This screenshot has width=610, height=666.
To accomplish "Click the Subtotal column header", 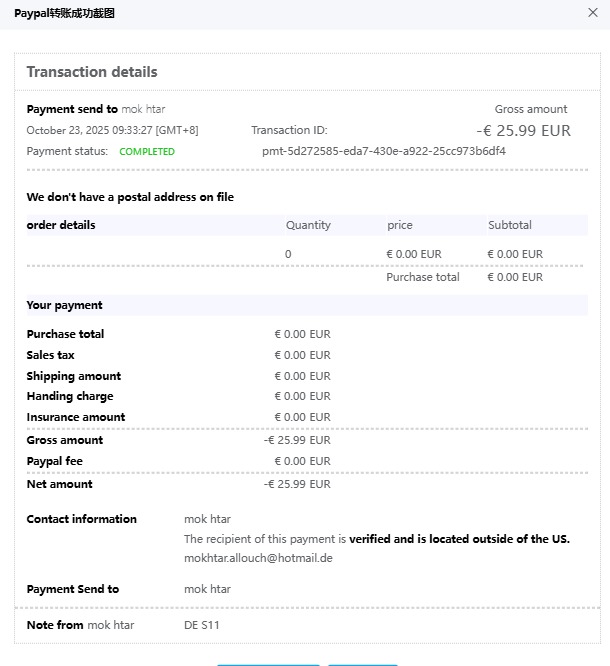I will click(510, 225).
